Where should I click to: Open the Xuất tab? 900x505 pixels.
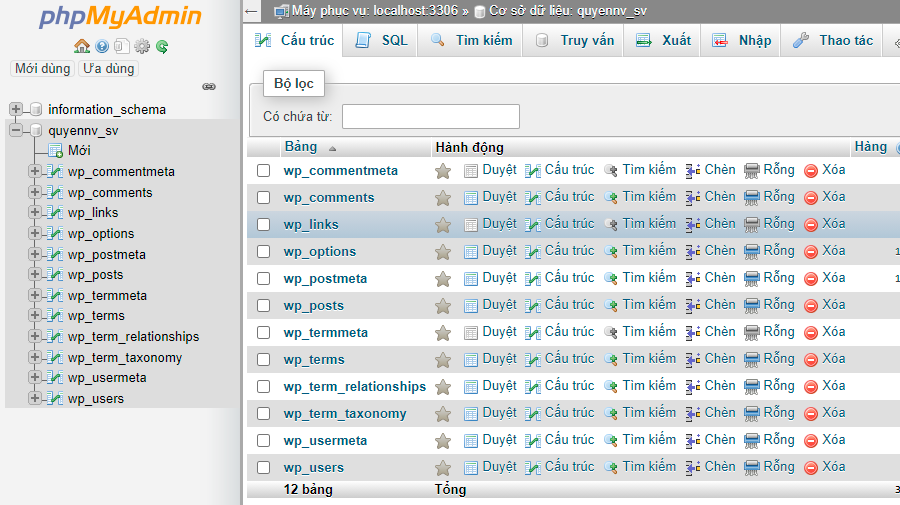point(664,41)
